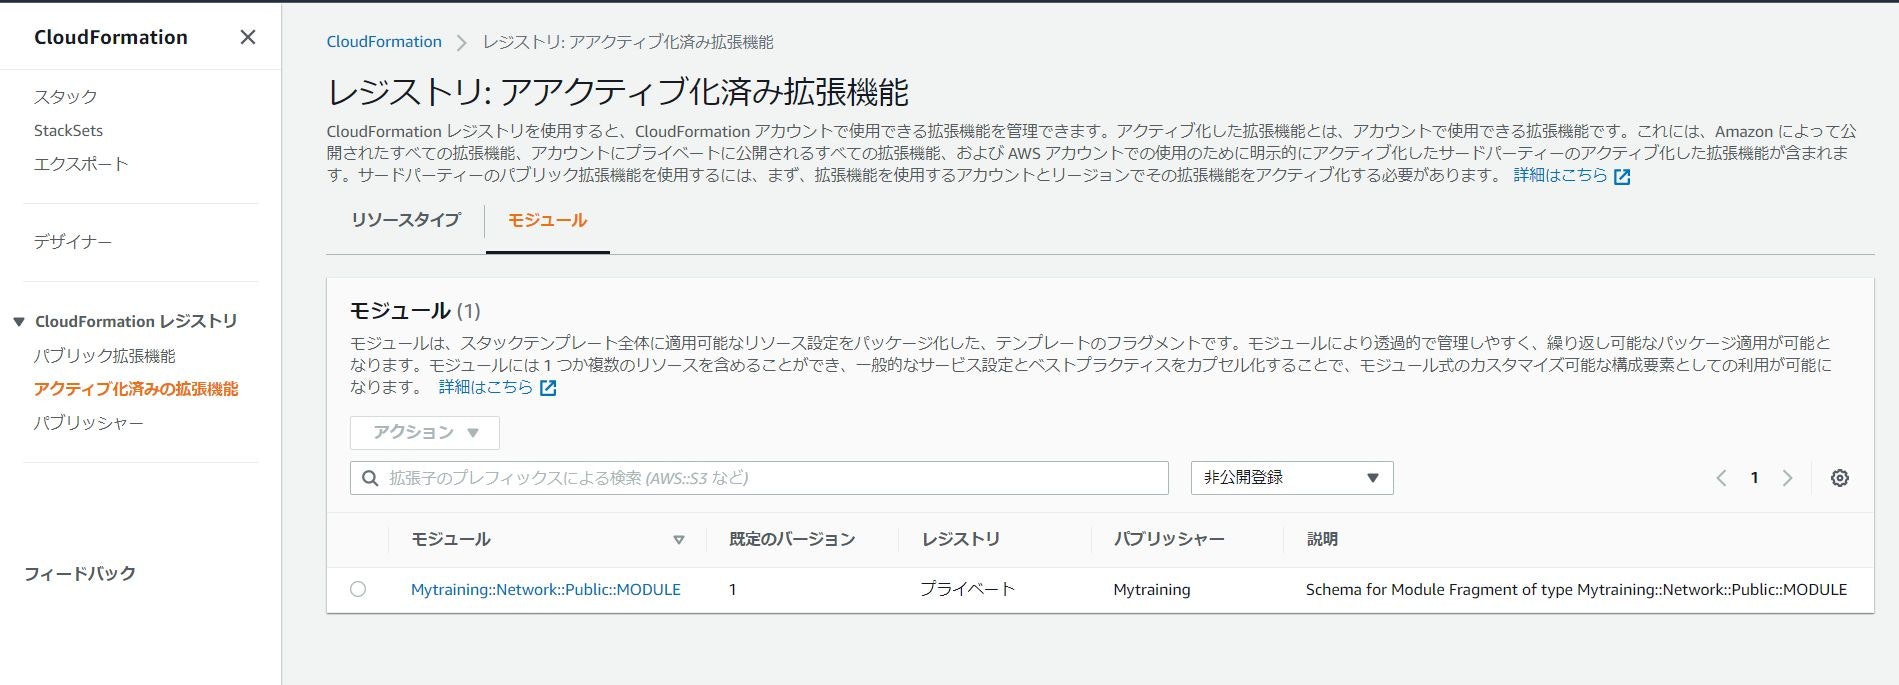Click 詳細はこちら link in page description

1560,175
